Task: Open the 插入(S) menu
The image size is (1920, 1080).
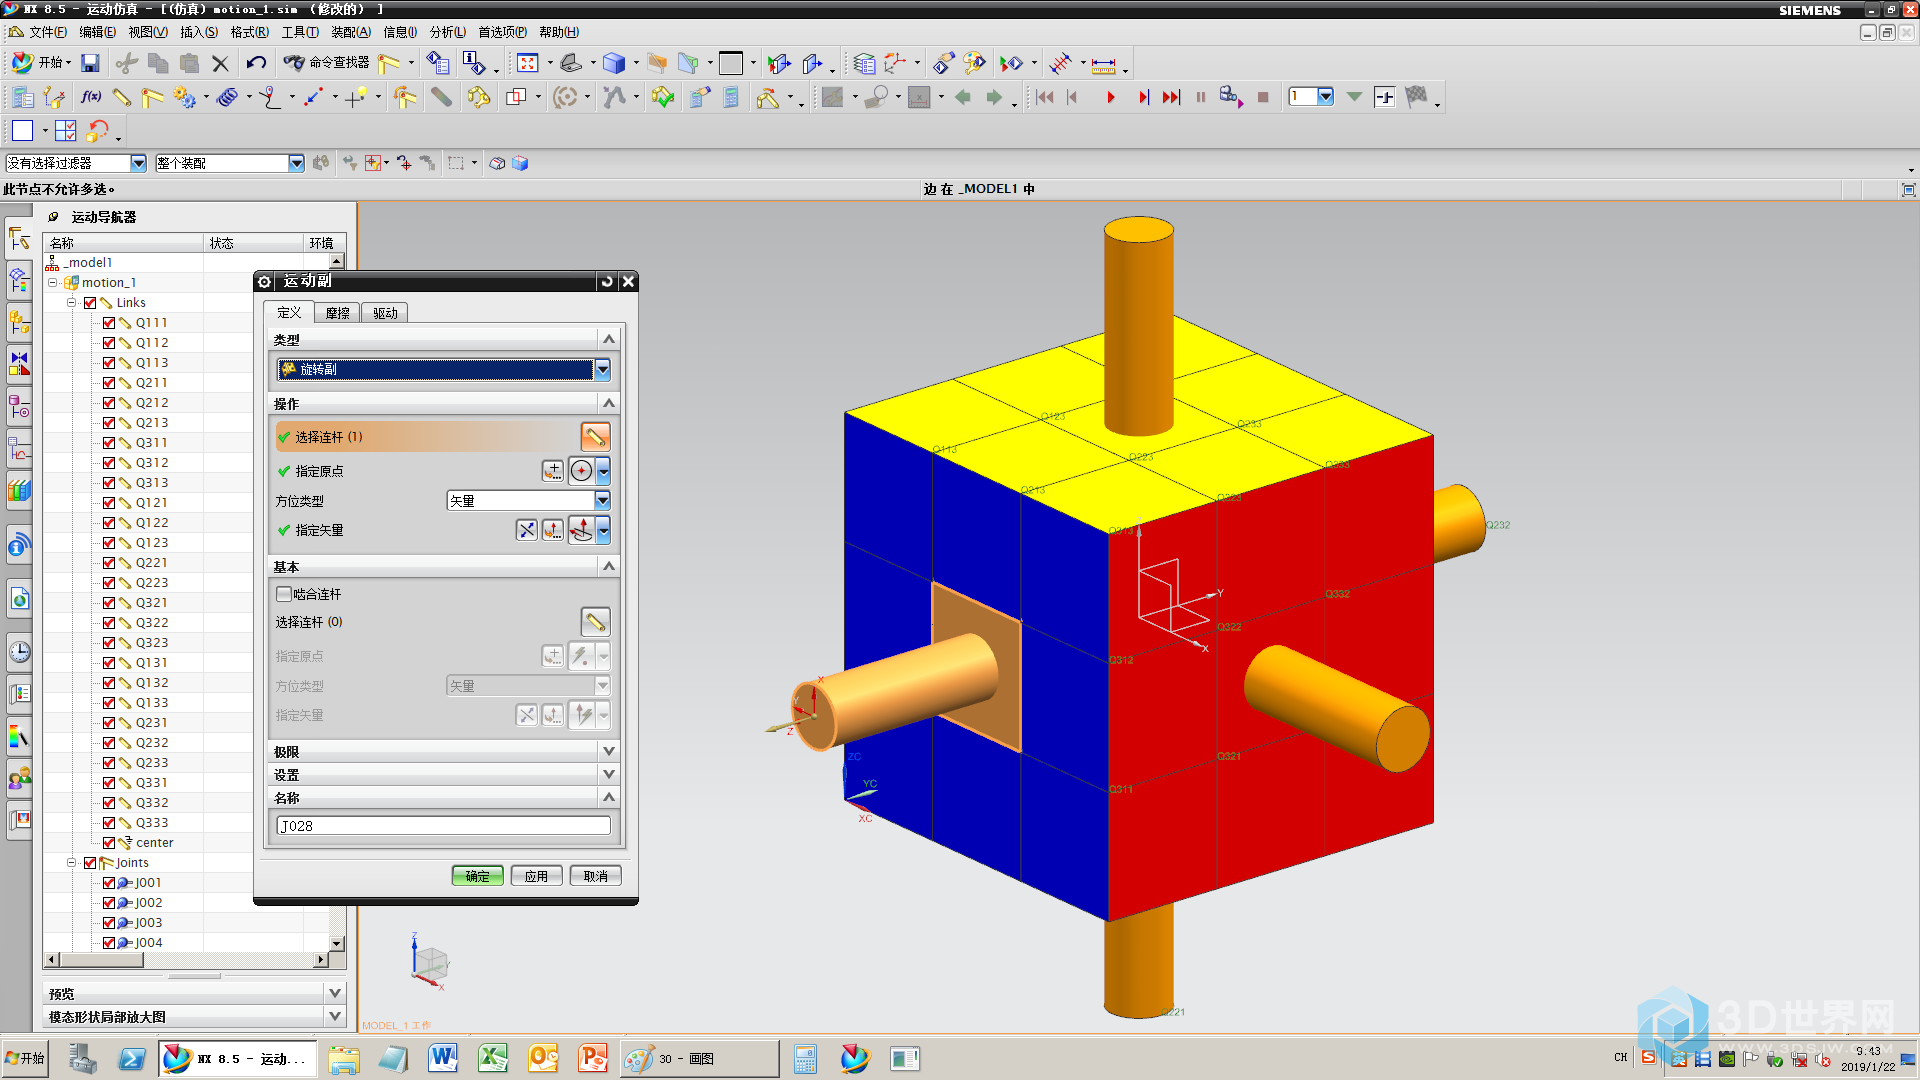Action: [199, 32]
